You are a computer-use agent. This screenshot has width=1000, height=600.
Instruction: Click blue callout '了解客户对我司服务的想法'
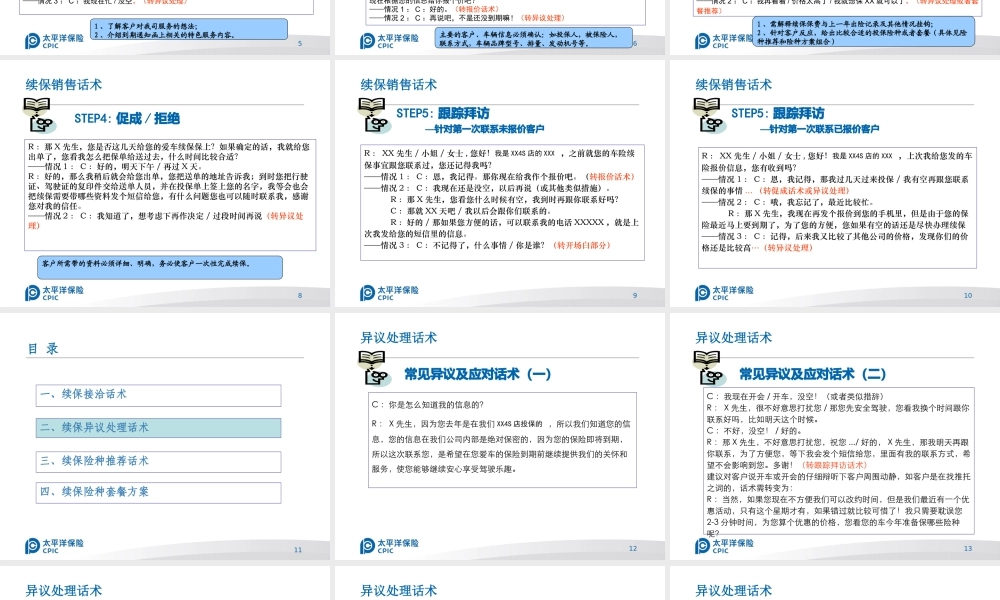189,29
